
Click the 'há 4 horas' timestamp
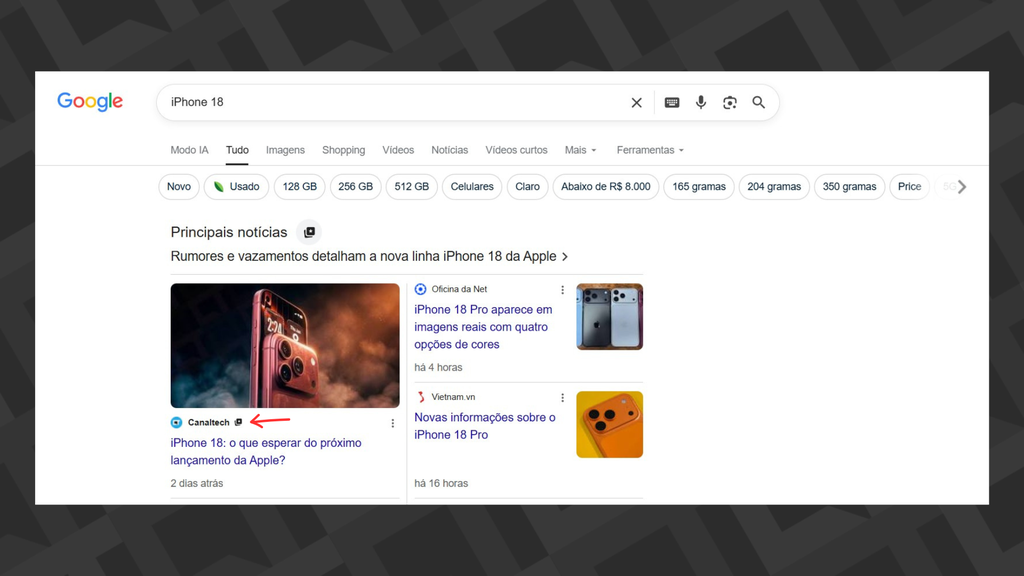pyautogui.click(x=438, y=368)
